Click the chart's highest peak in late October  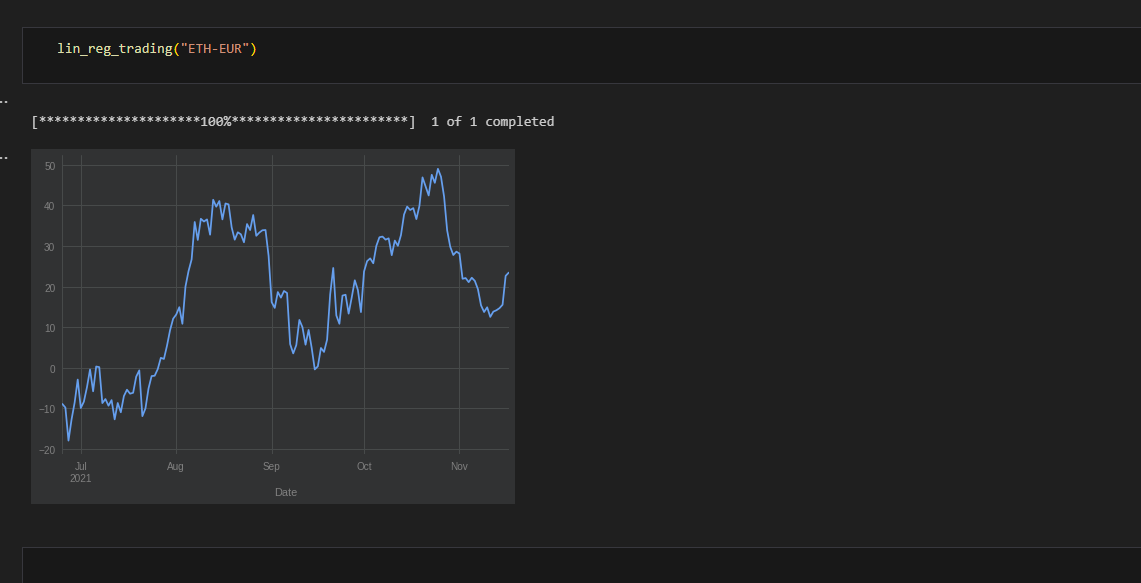[437, 170]
